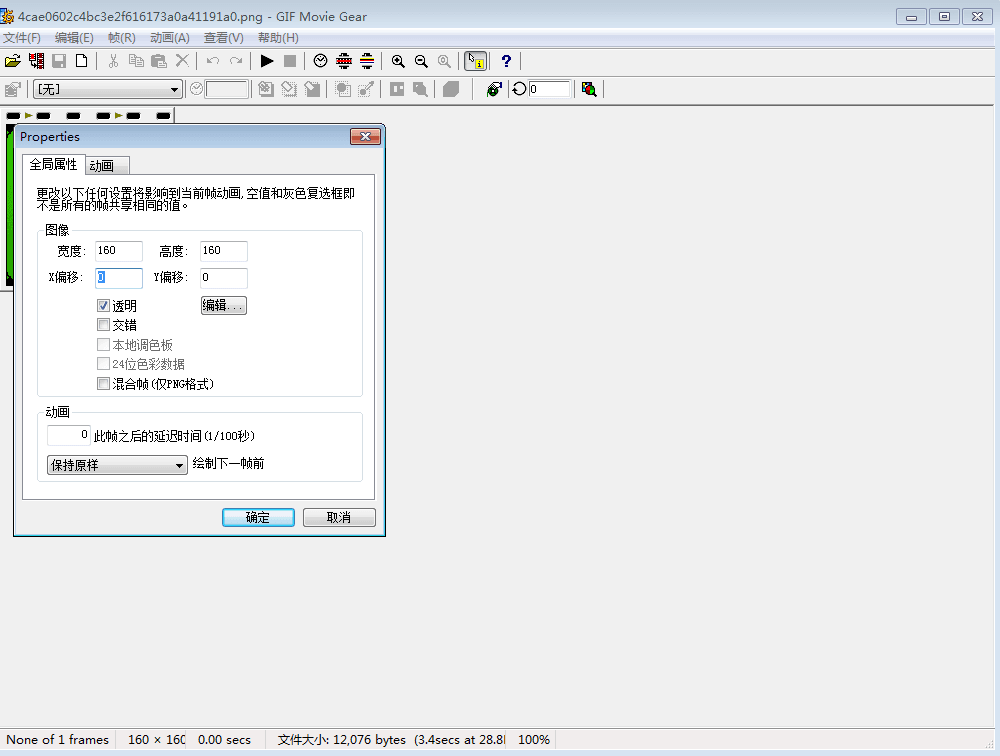Click the blue question mark help icon

point(506,61)
